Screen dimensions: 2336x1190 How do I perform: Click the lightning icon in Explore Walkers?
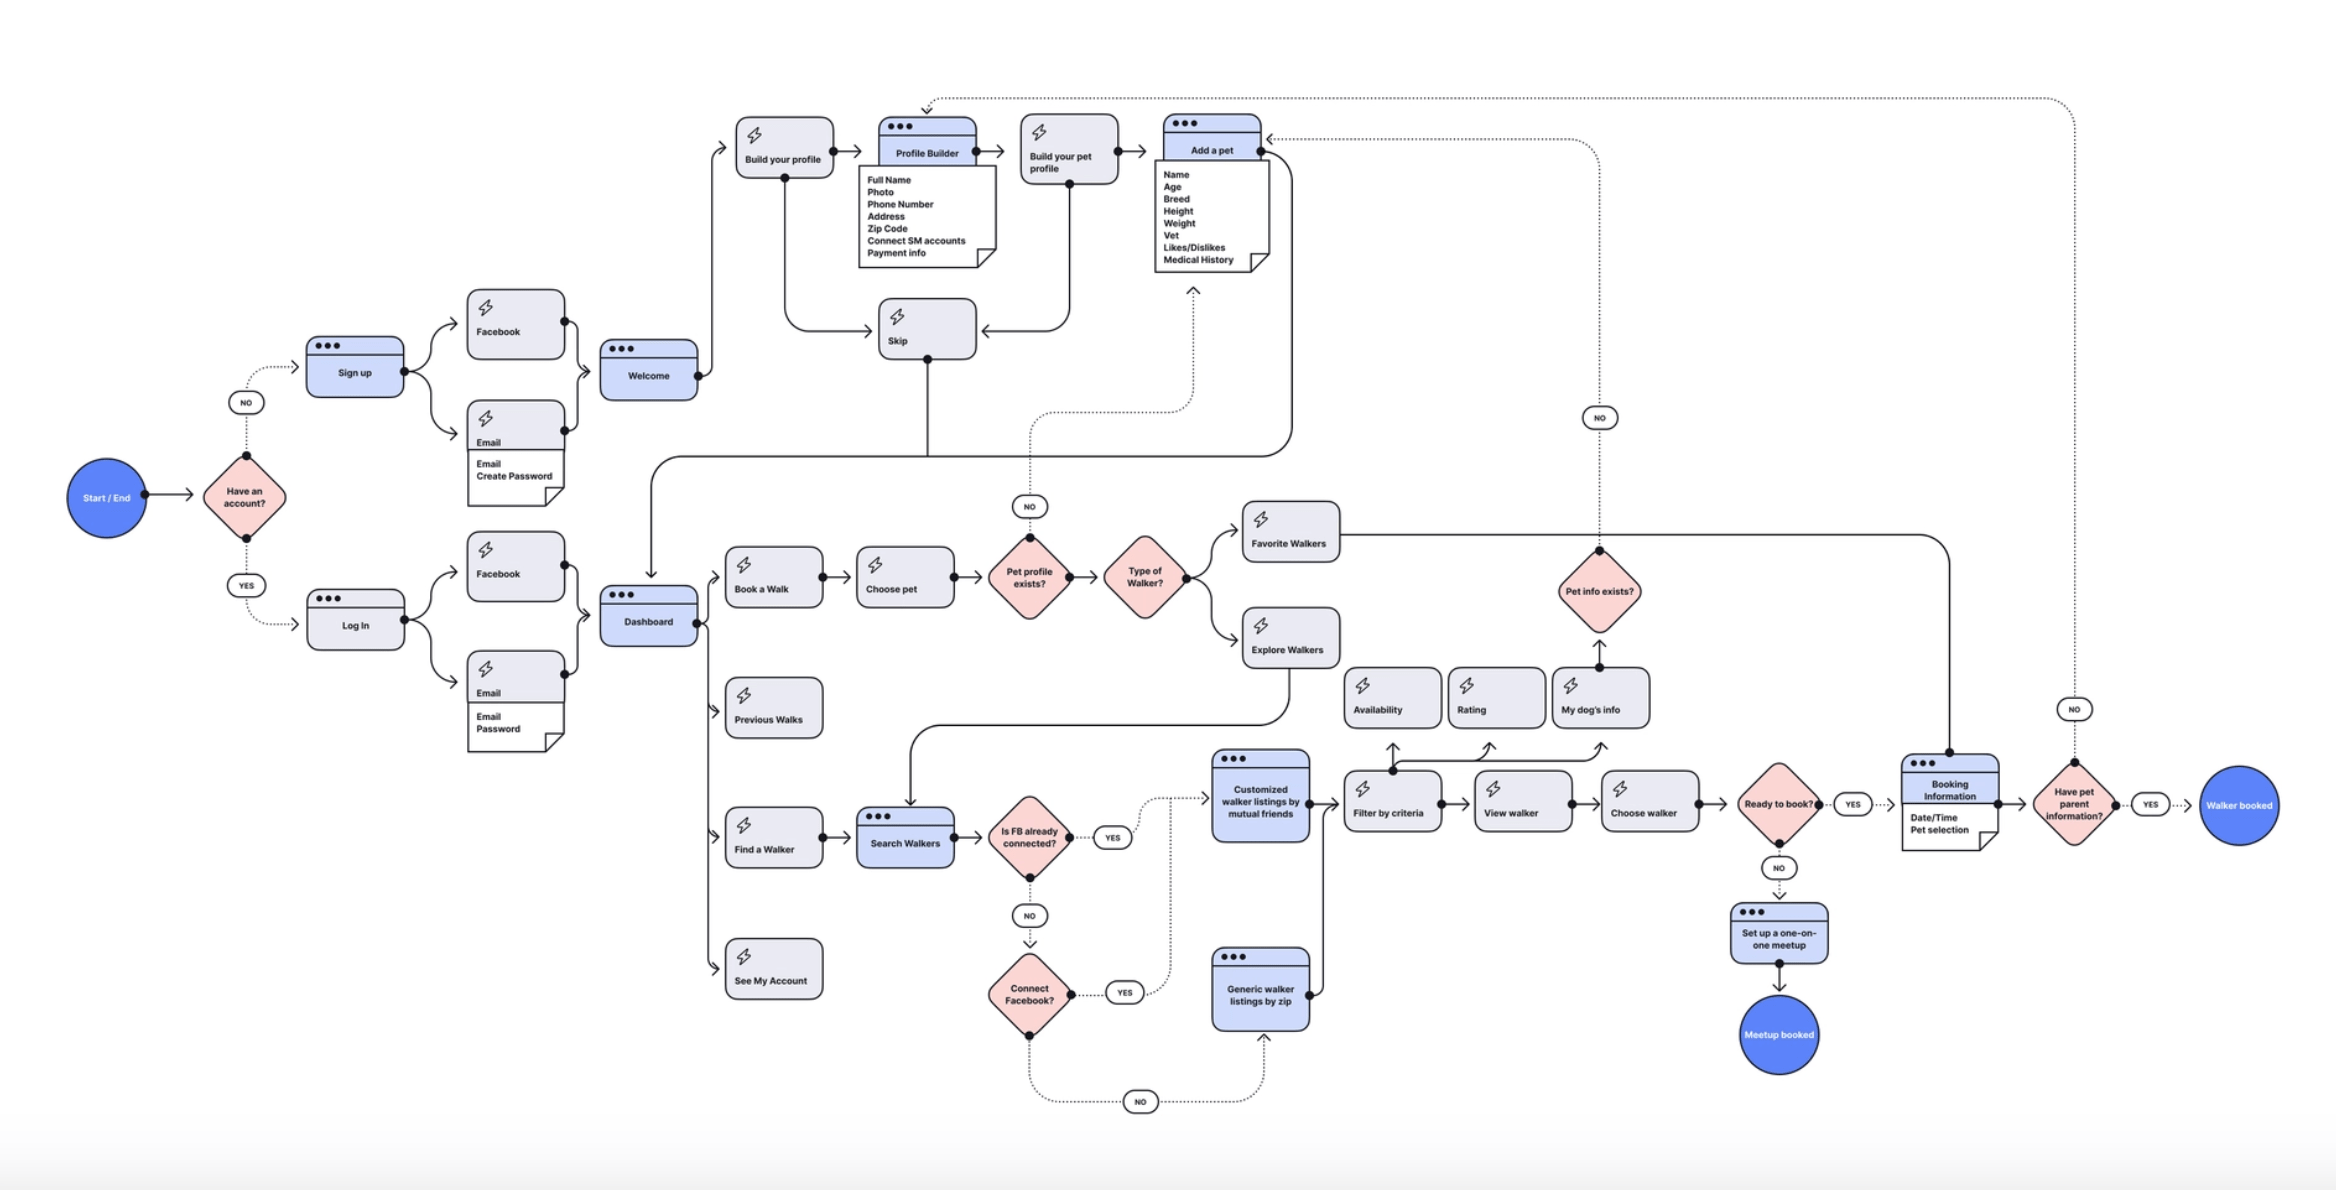click(1261, 626)
